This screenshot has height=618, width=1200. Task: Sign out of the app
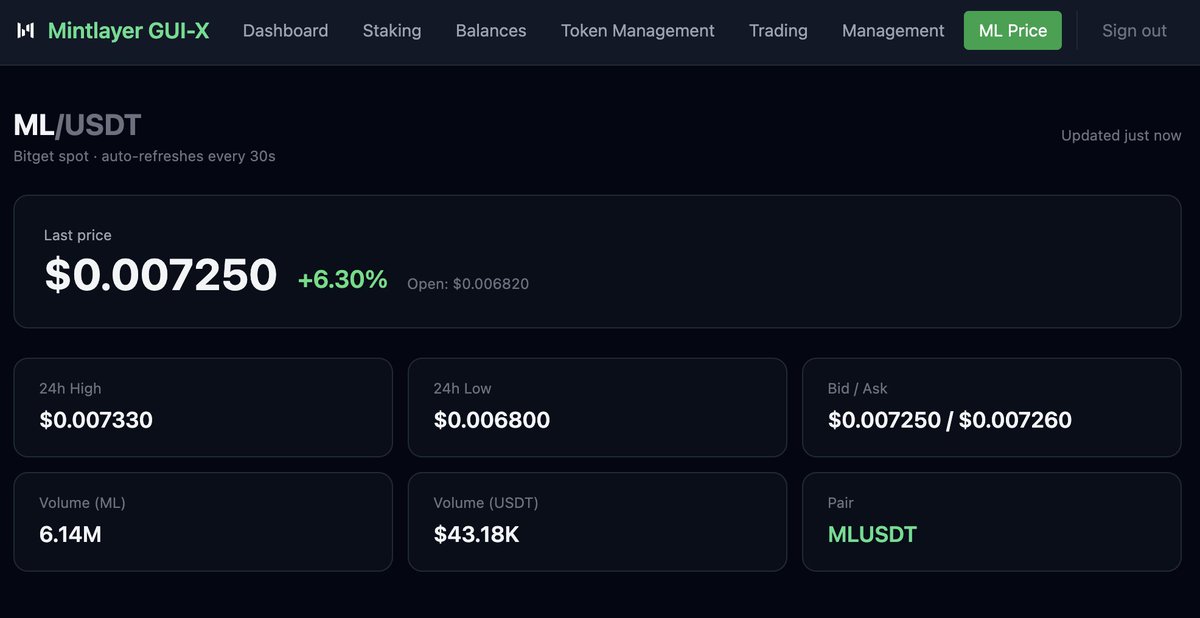1134,31
